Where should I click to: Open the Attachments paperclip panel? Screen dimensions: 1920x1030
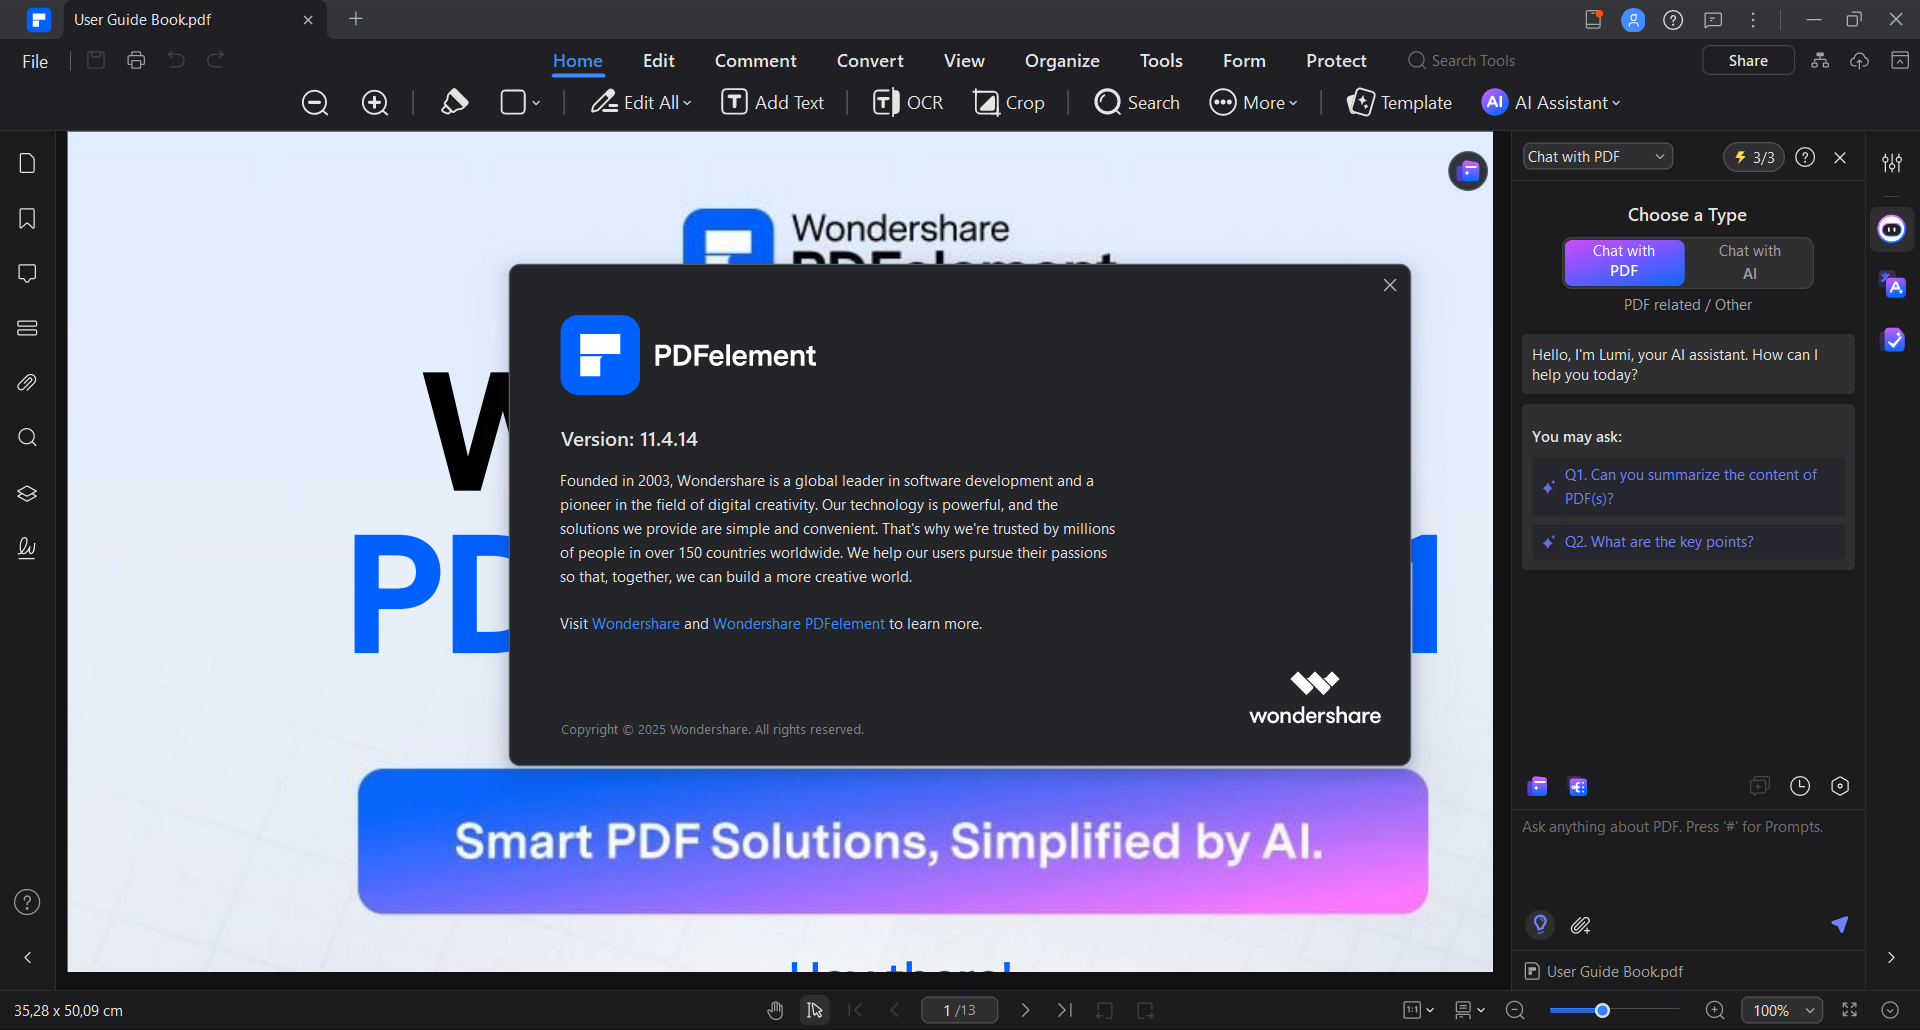(x=27, y=383)
